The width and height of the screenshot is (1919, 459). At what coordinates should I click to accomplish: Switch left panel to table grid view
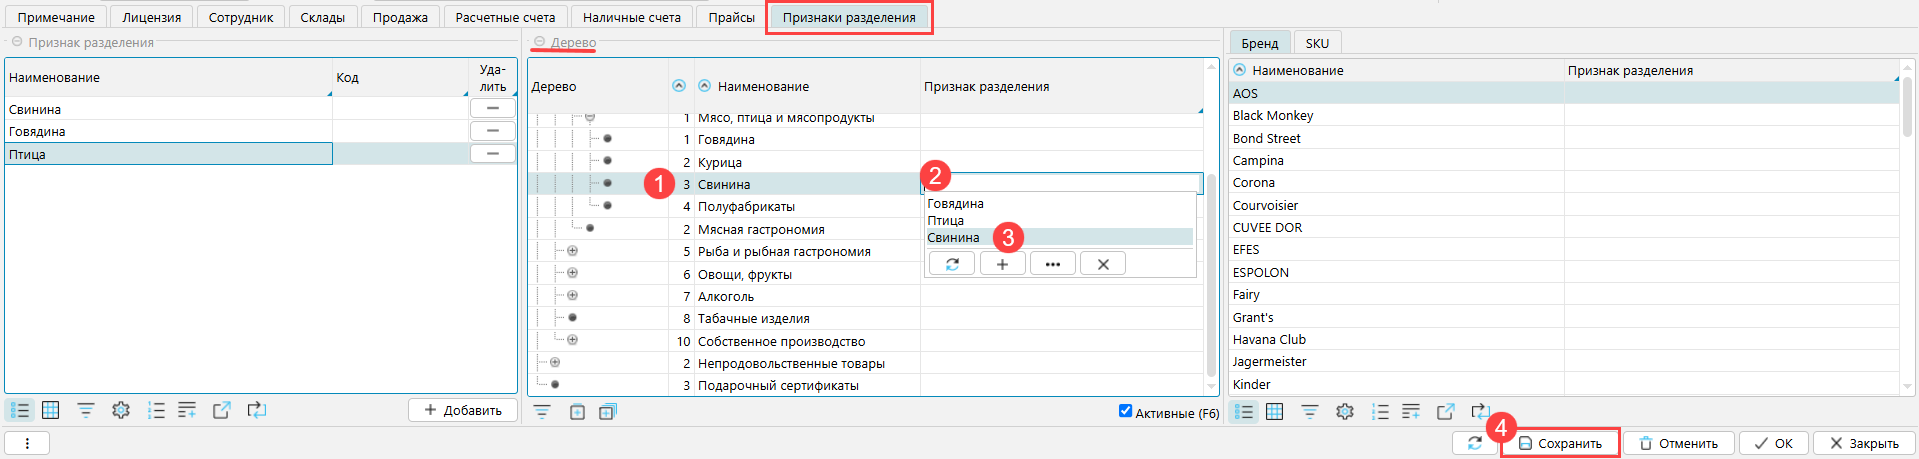tap(51, 410)
